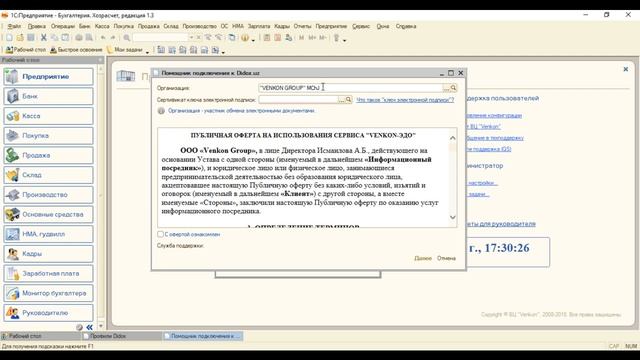This screenshot has width=640, height=360.
Task: Open the НМА, гудвилл sidebar section
Action: coord(48,234)
